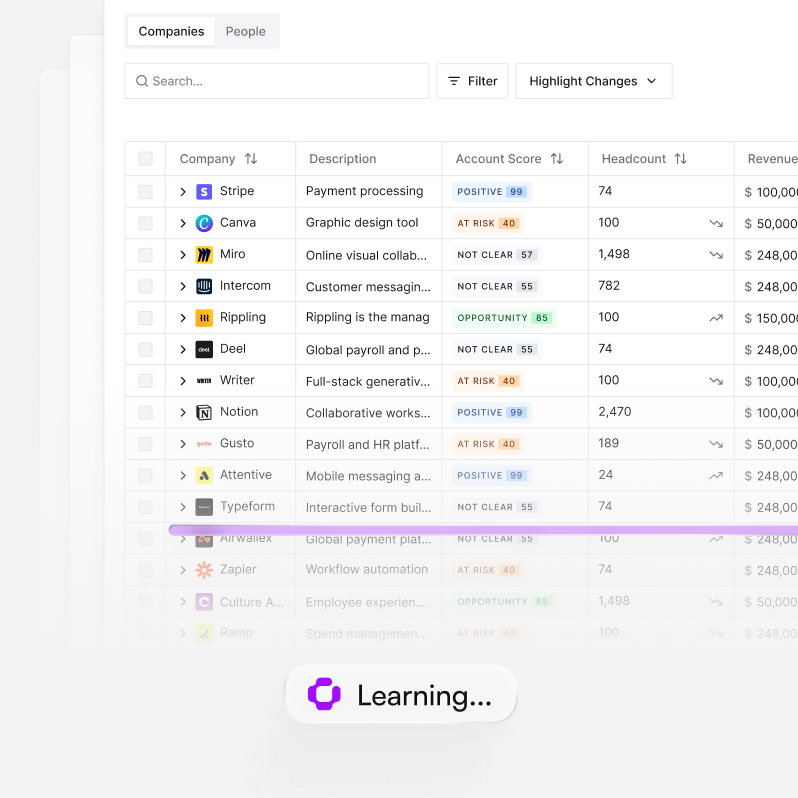The width and height of the screenshot is (798, 798).
Task: Check the Stripe row checkbox
Action: click(x=146, y=192)
